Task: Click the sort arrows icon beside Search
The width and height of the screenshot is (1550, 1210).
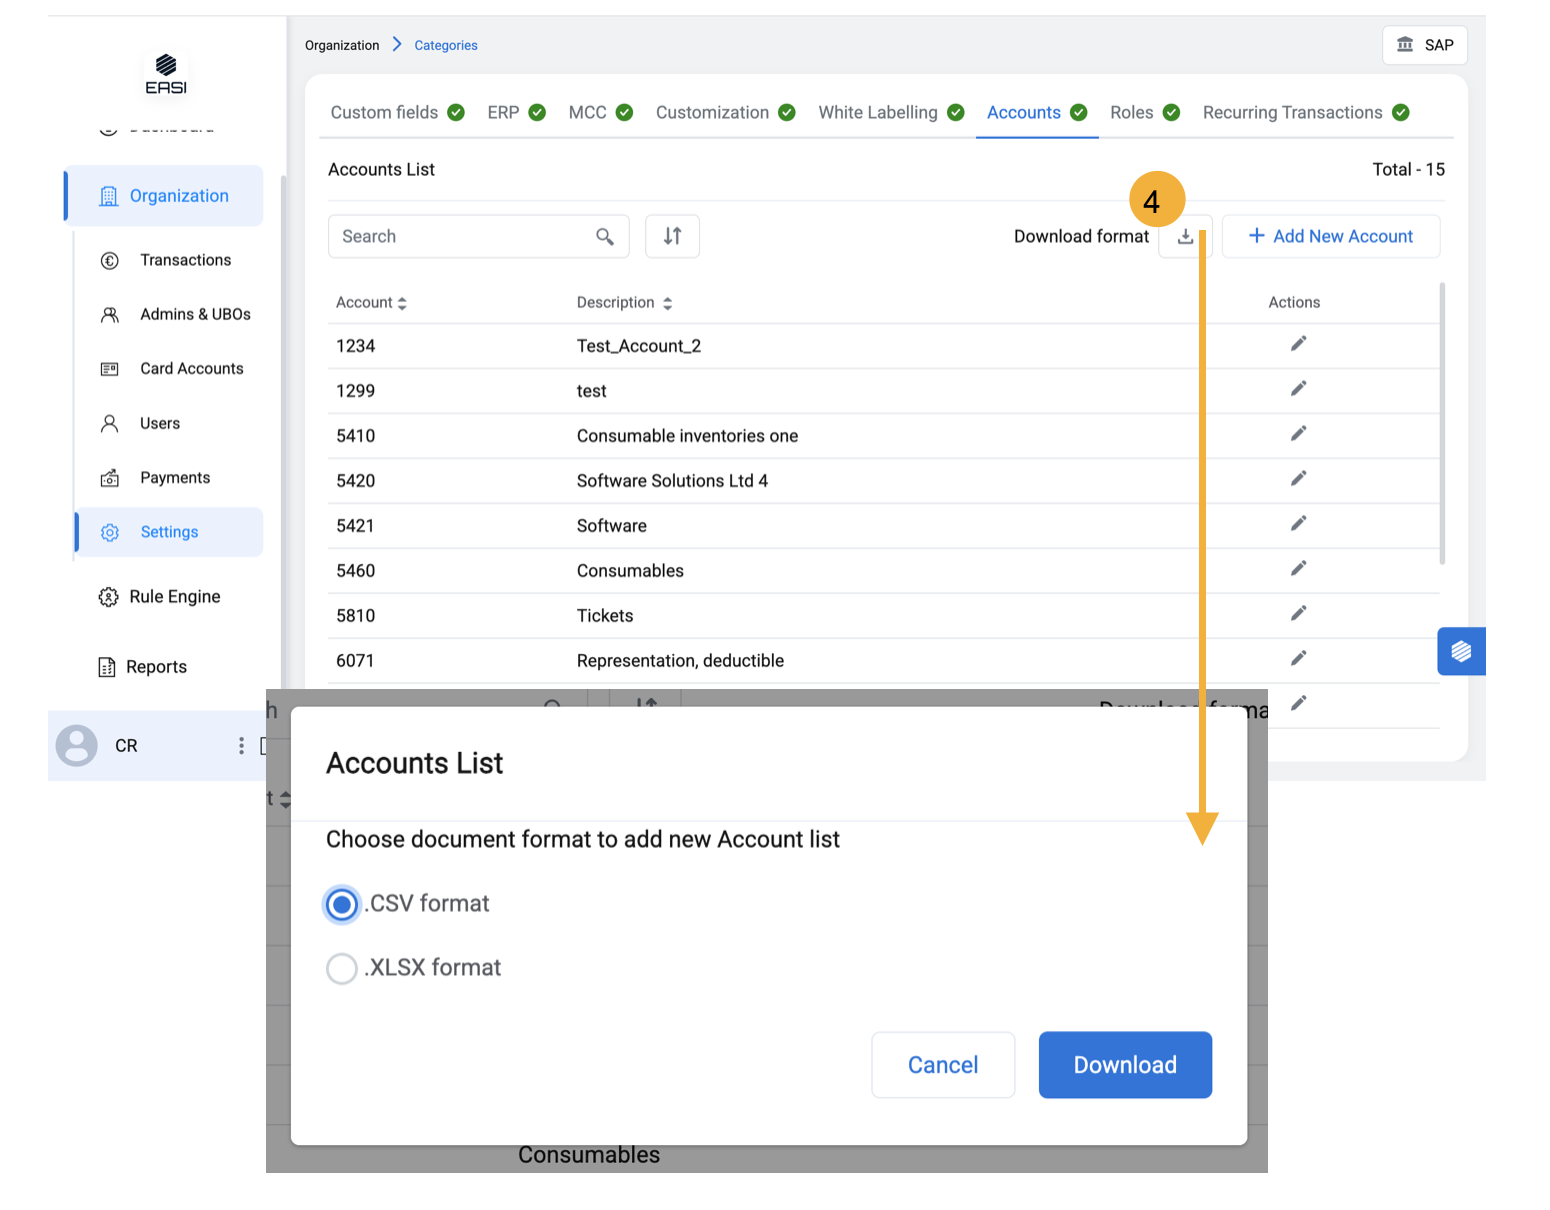Action: tap(672, 237)
